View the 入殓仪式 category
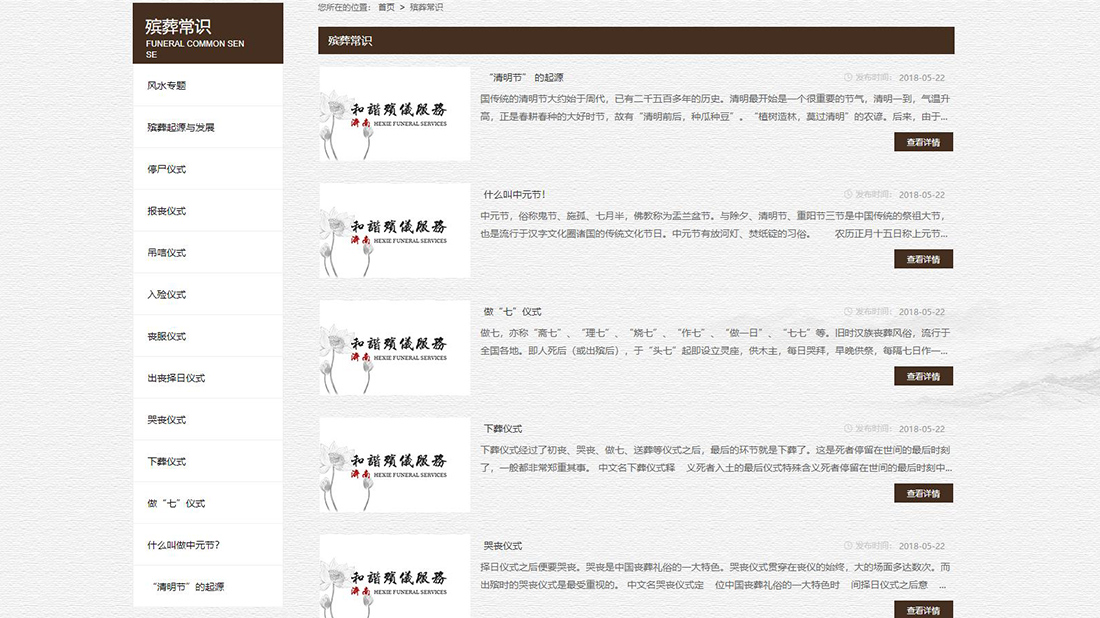This screenshot has height=618, width=1100. [x=169, y=294]
